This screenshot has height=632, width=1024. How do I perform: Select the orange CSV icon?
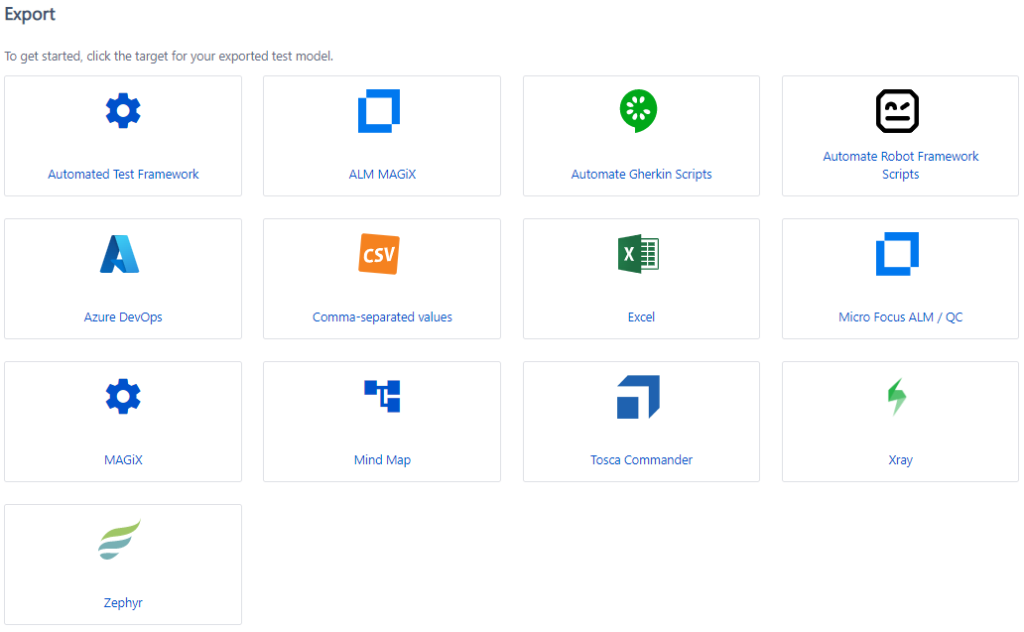point(379,254)
